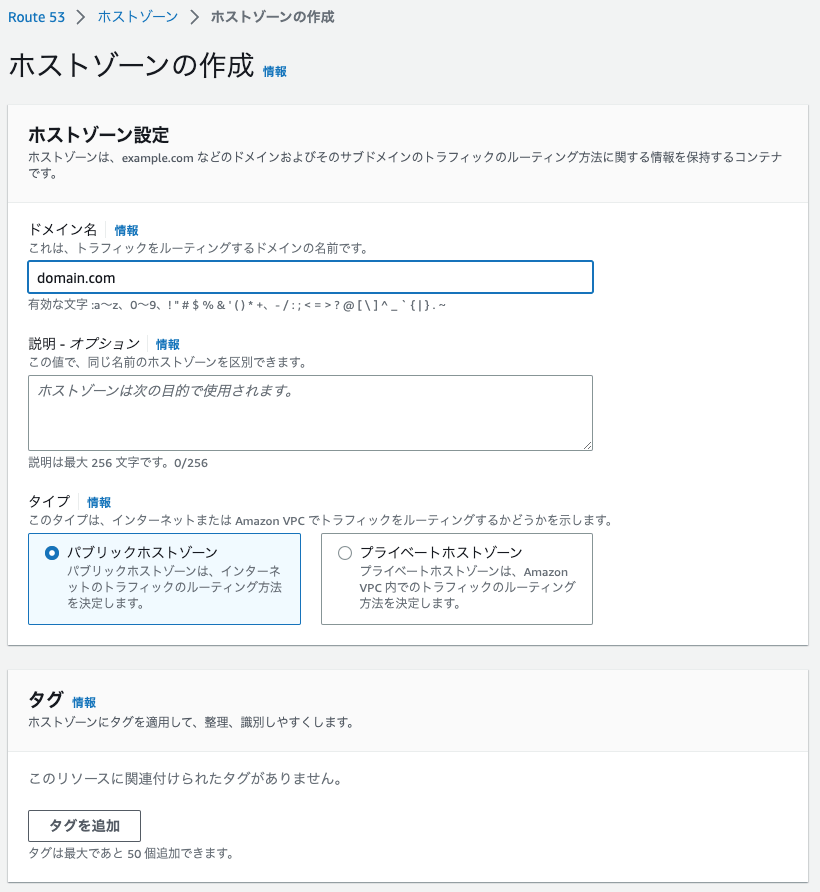Click the breadcrumb chevron before ホストゾーンの作成
The width and height of the screenshot is (820, 892).
(195, 17)
